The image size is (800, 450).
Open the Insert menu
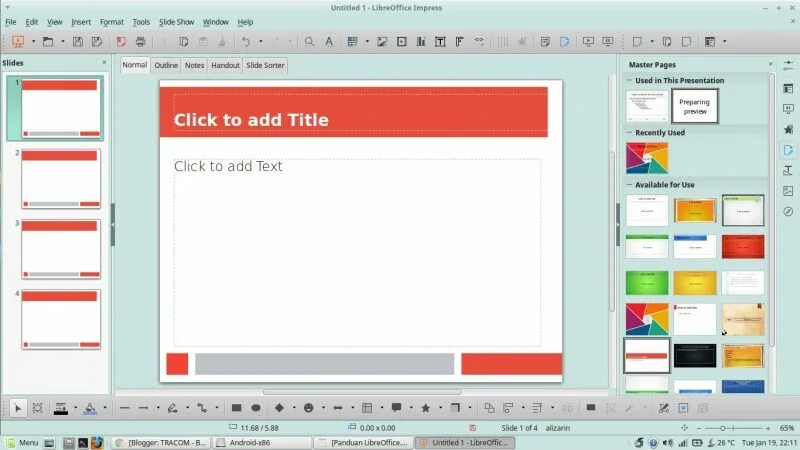tap(81, 22)
